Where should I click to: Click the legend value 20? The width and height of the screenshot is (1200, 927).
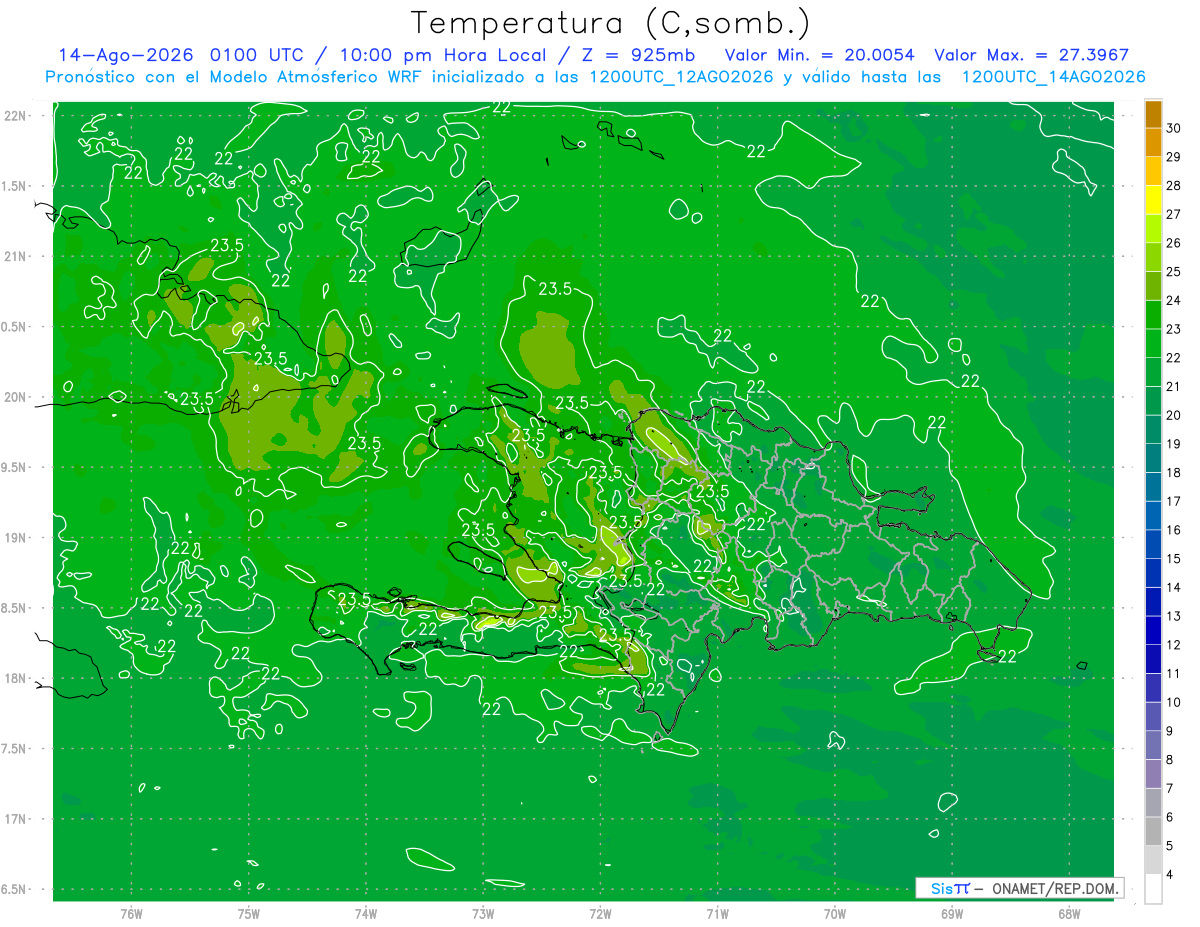[1174, 415]
